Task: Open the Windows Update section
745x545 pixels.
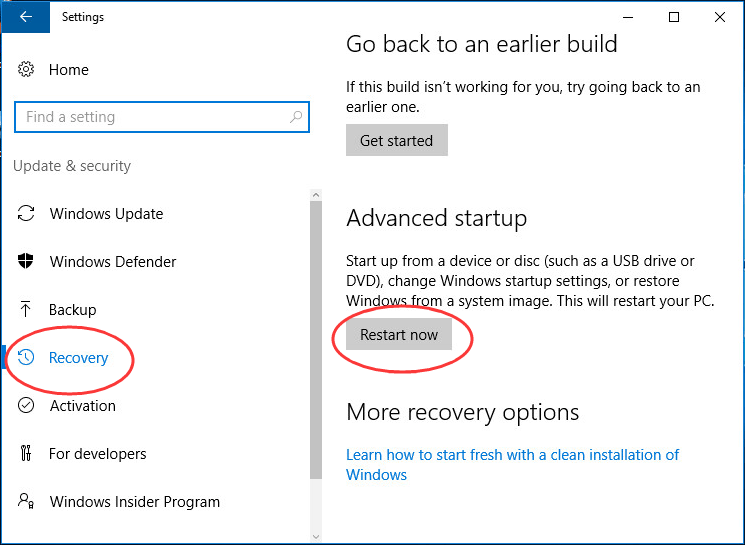Action: [106, 214]
